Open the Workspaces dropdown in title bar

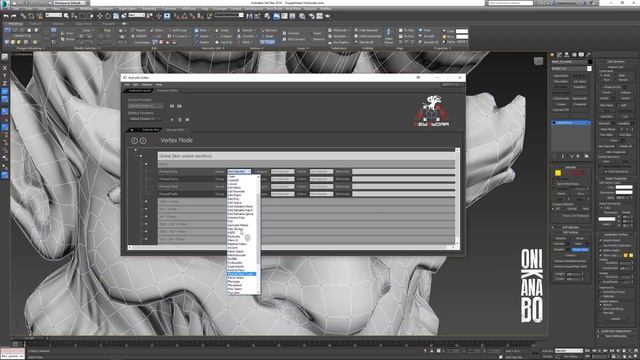tap(70, 3)
